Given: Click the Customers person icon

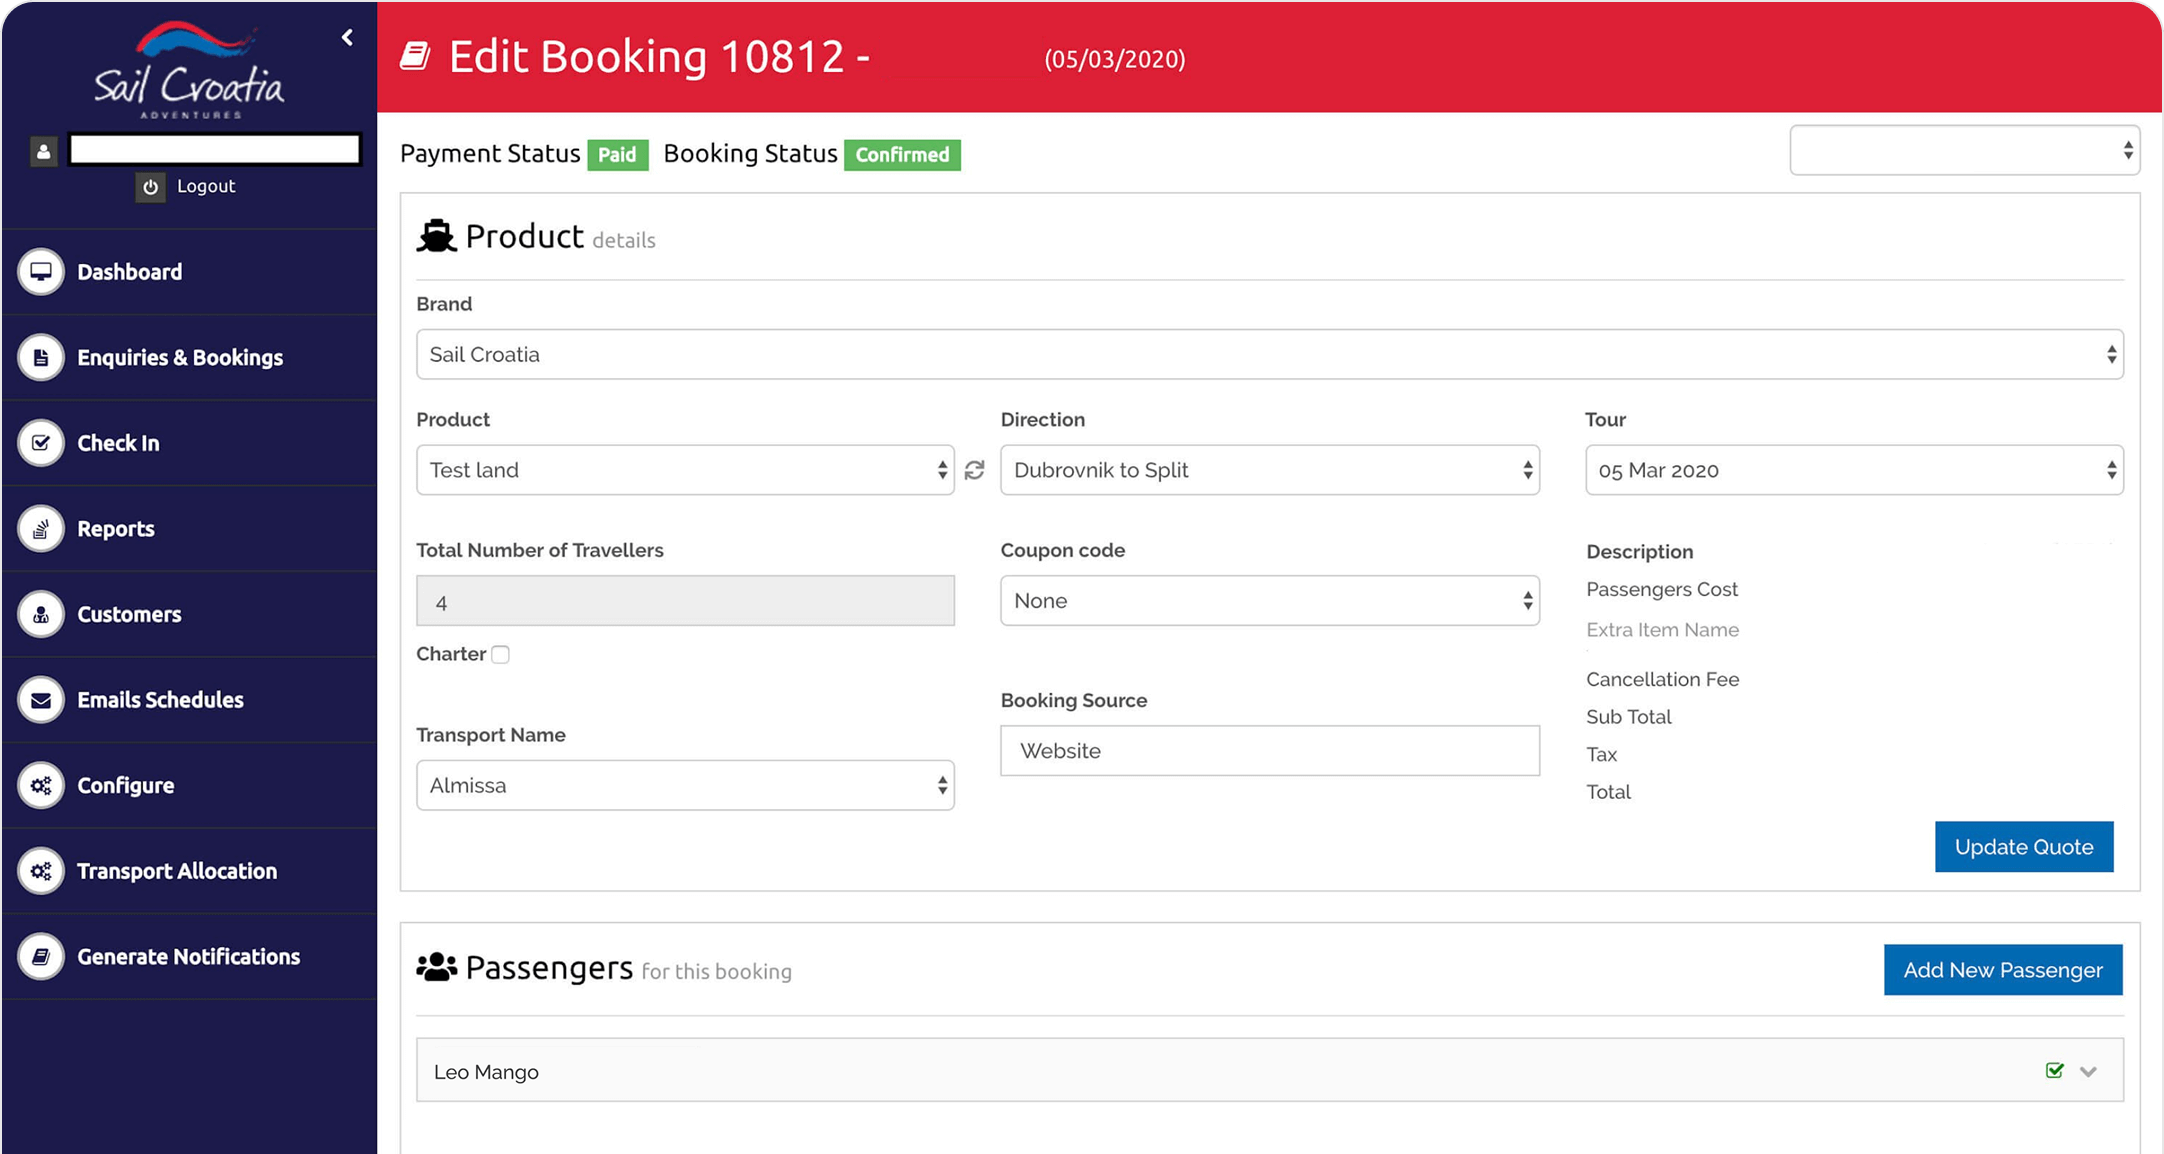Looking at the screenshot, I should [41, 614].
